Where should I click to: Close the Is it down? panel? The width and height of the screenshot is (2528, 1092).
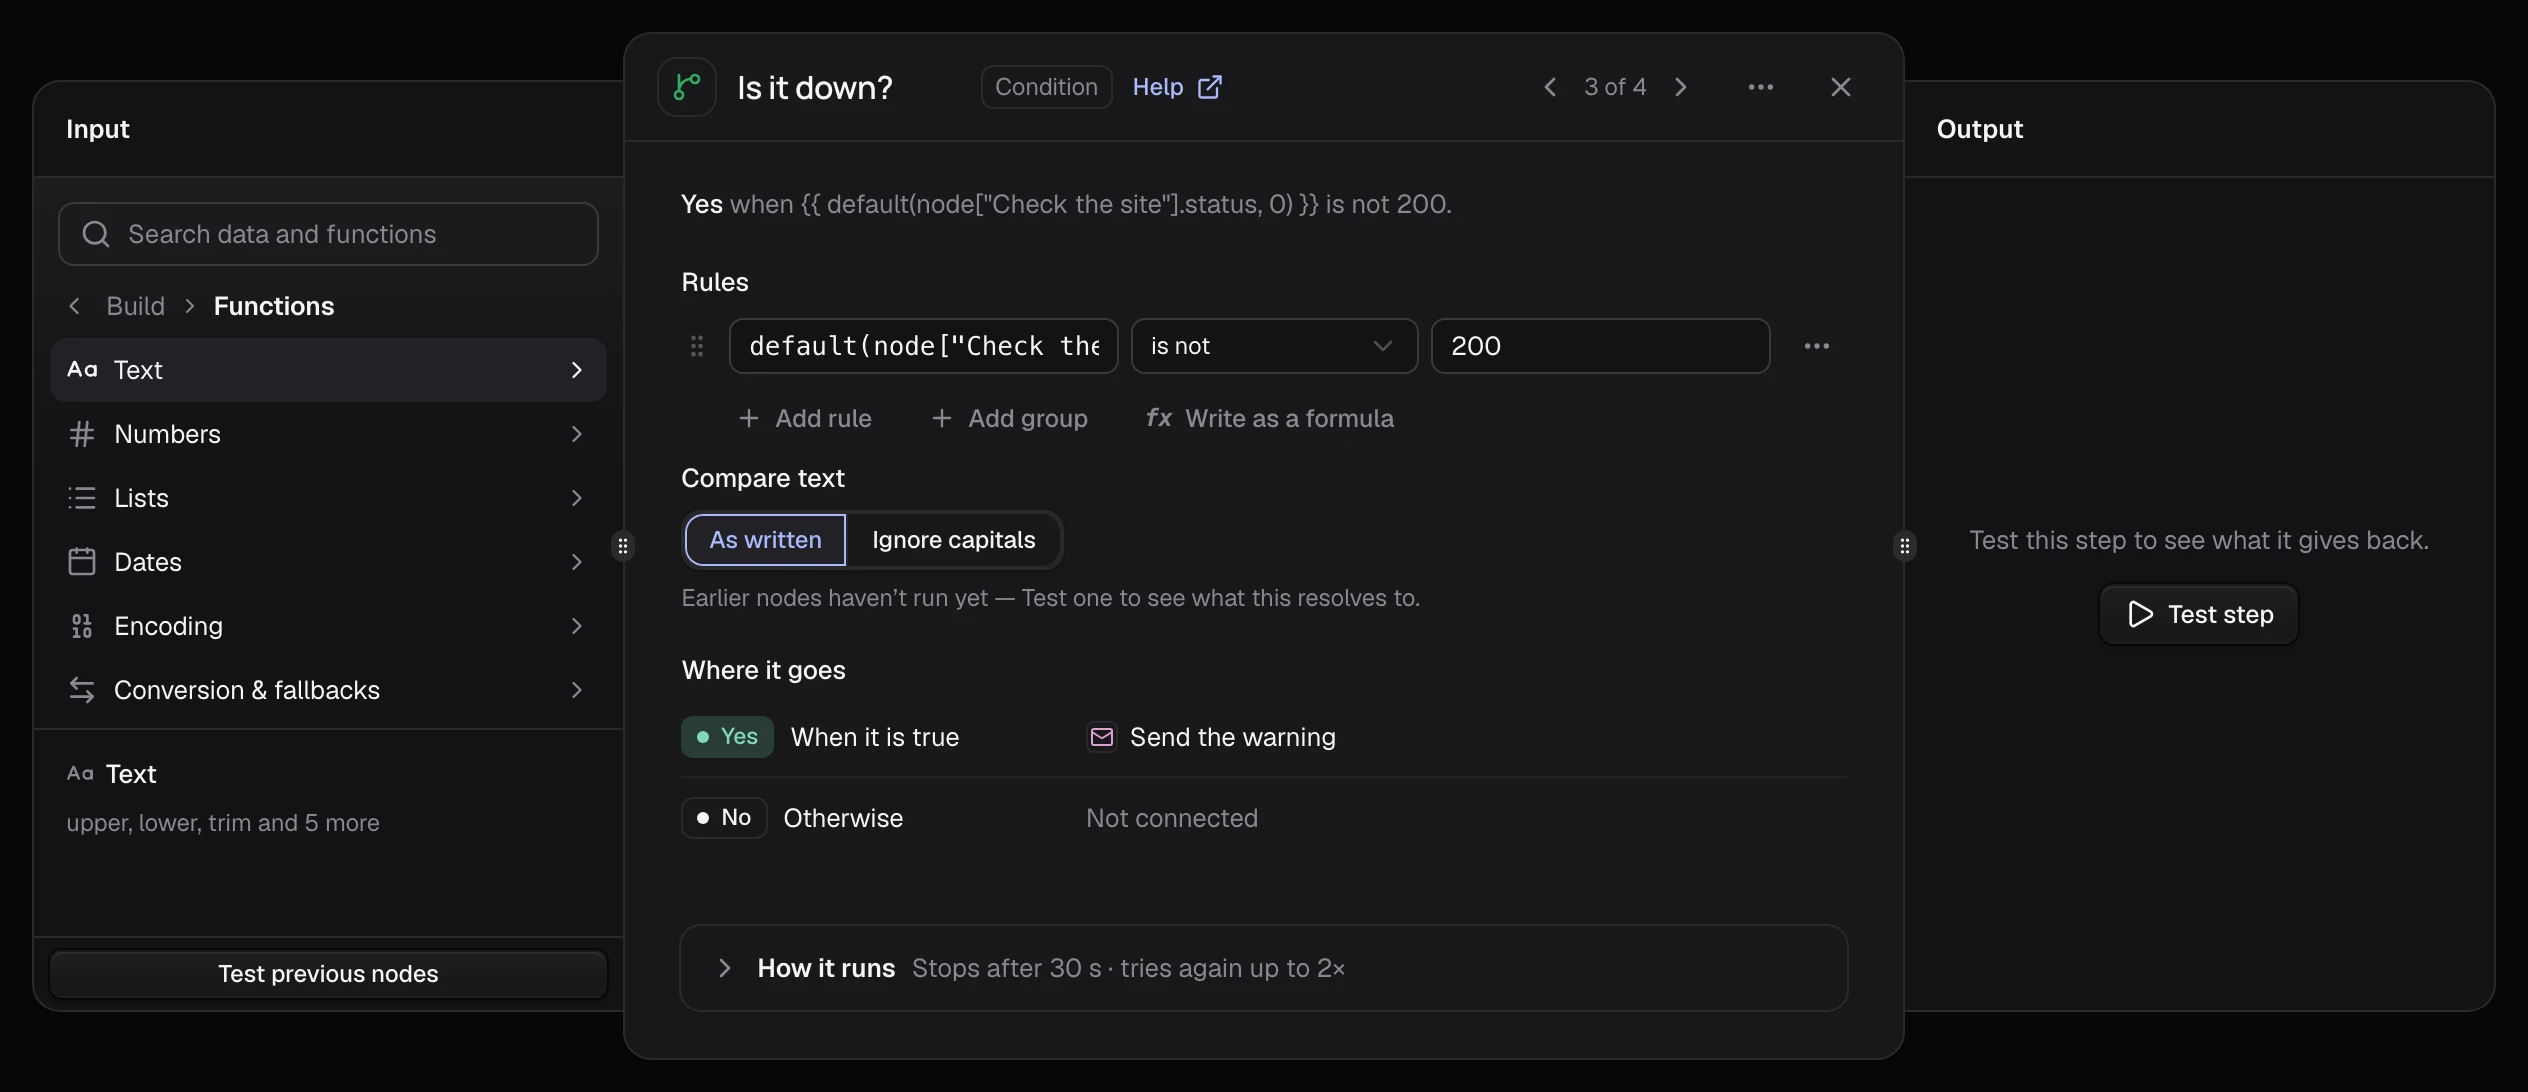click(1841, 87)
